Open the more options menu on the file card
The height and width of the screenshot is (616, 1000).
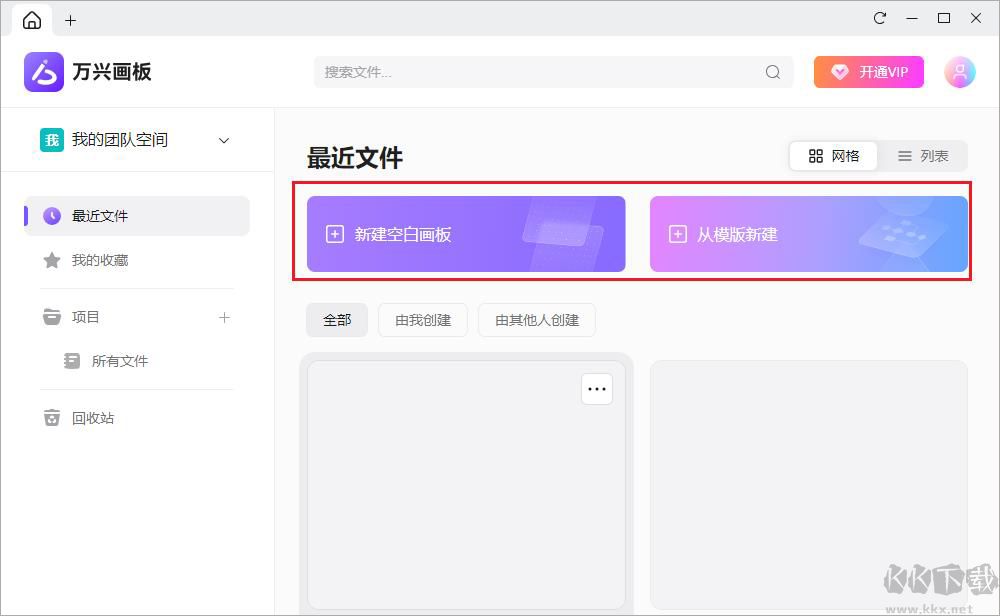click(x=597, y=388)
